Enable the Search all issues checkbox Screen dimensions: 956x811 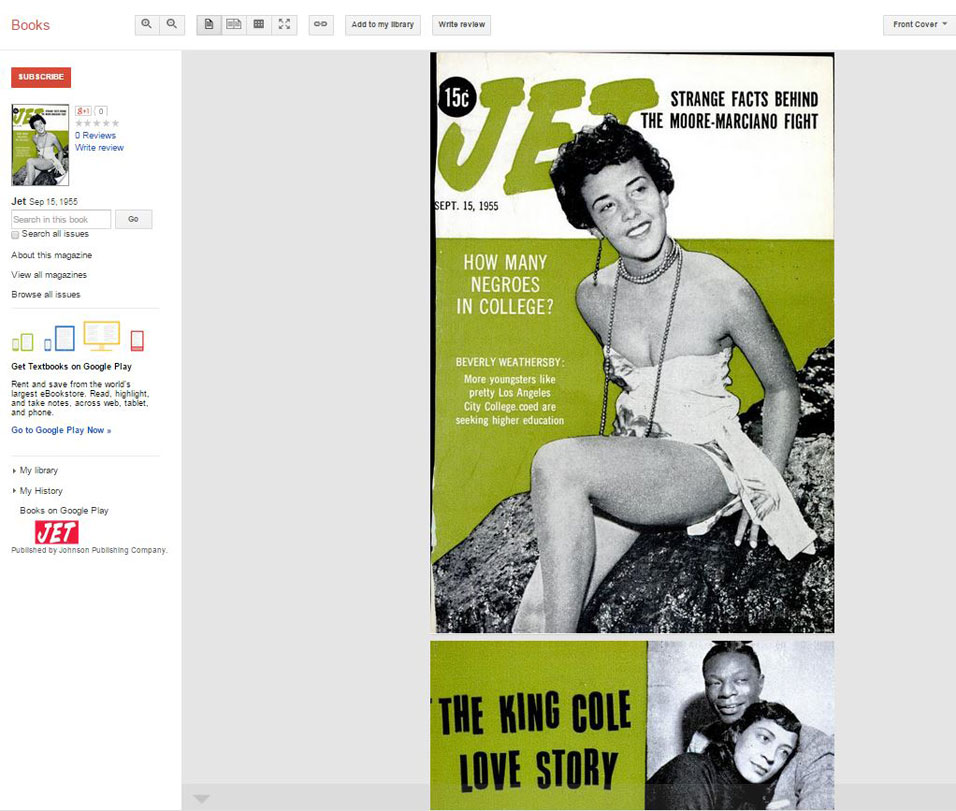[15, 234]
